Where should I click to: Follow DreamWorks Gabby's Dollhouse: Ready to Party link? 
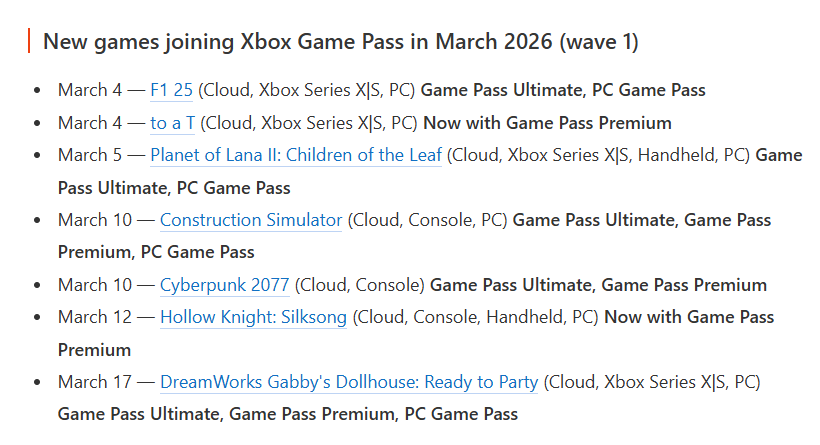point(349,382)
